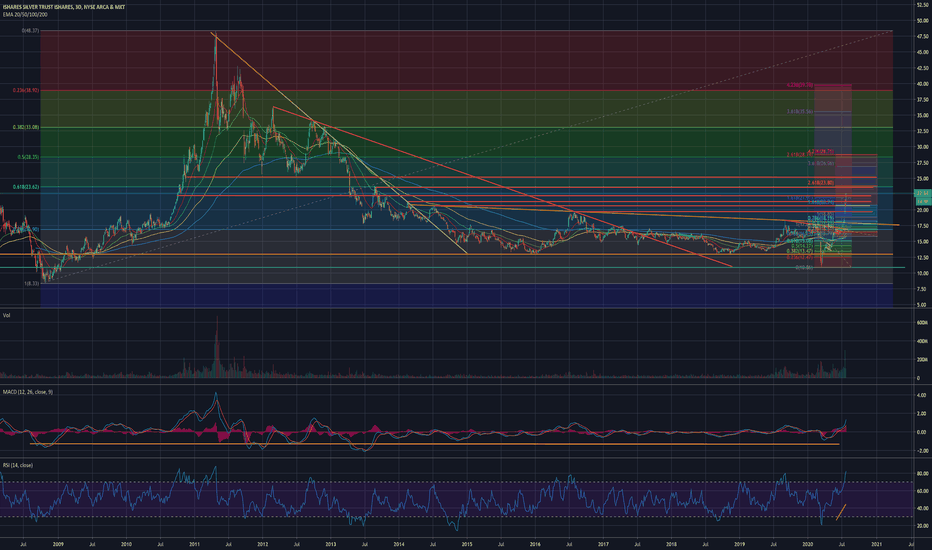Open the Vol indicator legend label
Viewport: 932px width, 550px height.
pyautogui.click(x=7, y=315)
